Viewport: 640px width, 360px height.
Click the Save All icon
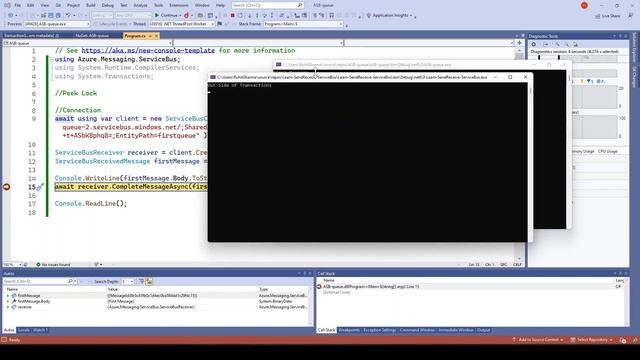point(58,15)
